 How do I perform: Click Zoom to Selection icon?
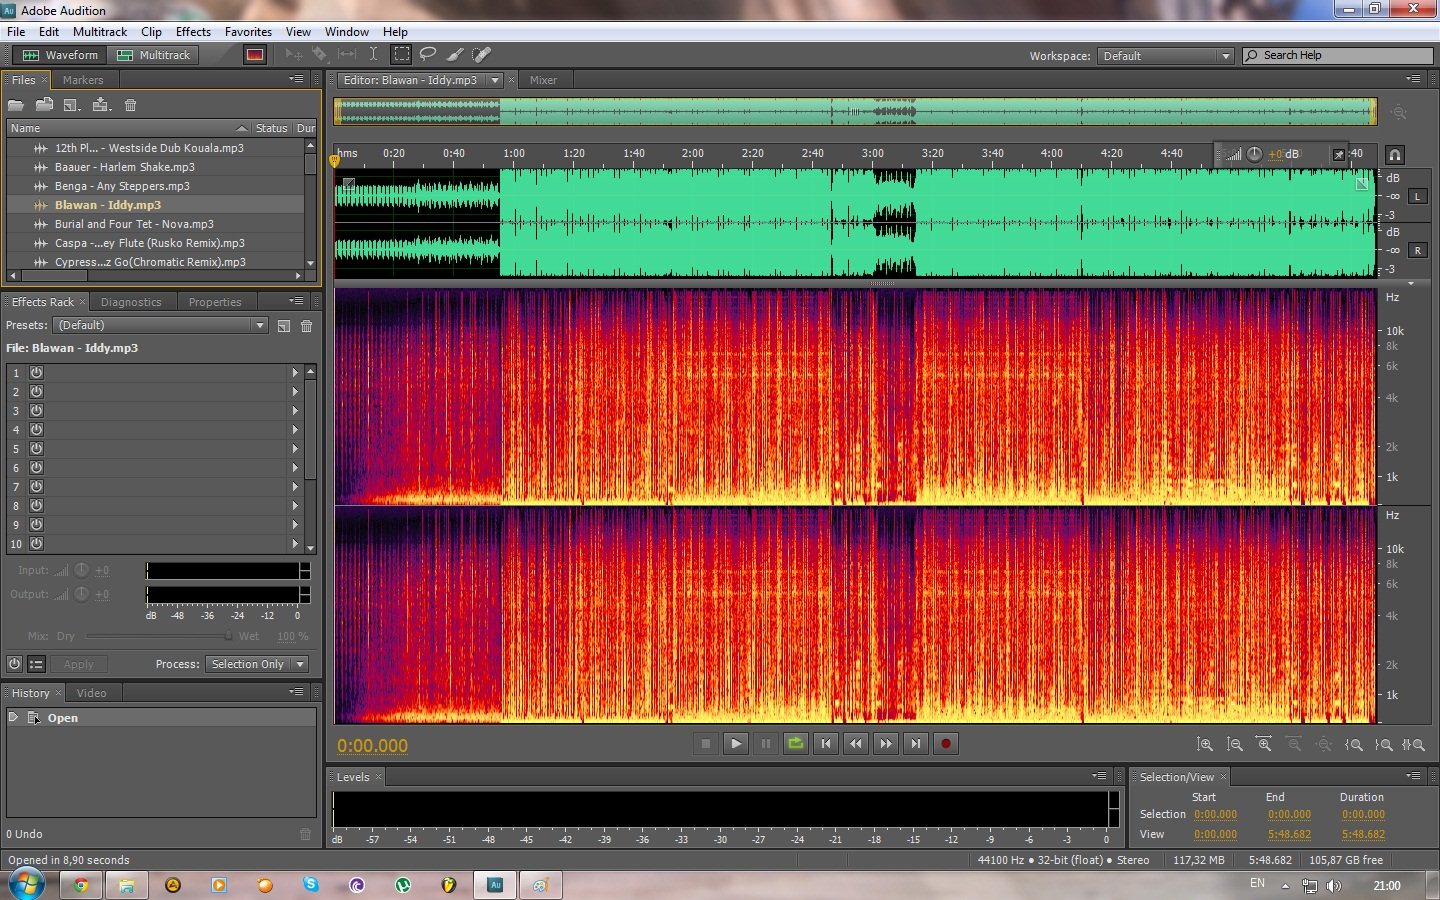tap(1413, 745)
